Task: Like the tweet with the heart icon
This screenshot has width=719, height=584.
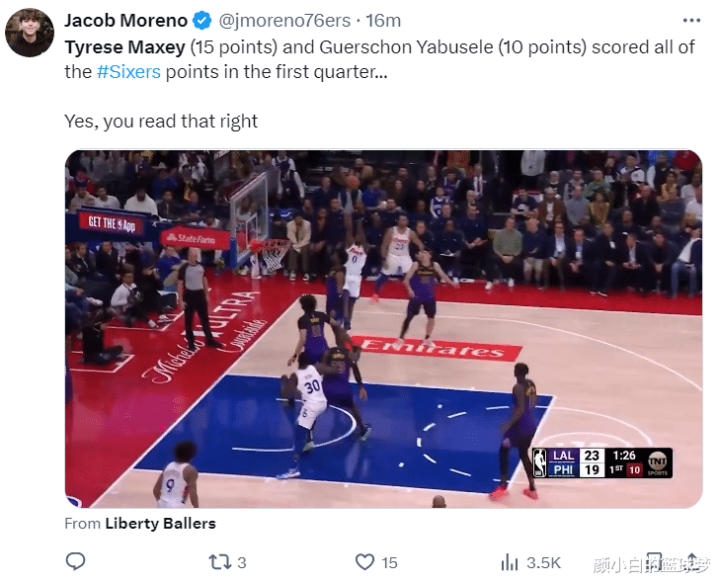Action: click(365, 562)
